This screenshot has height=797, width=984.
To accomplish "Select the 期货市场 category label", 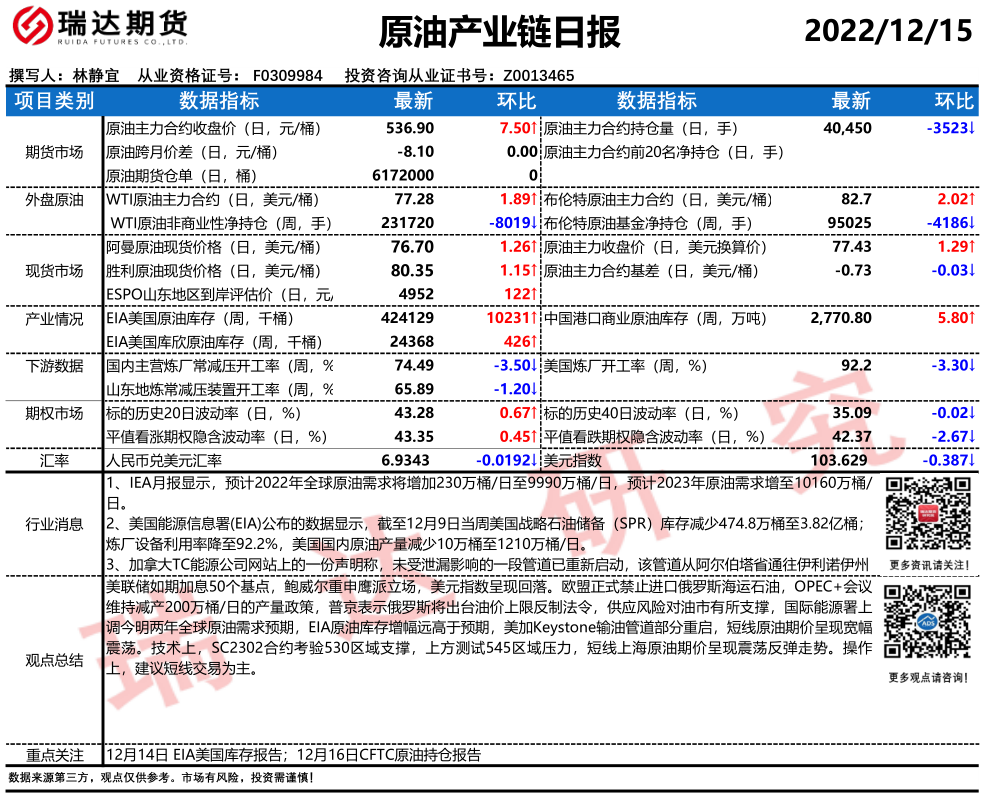I will 54,152.
